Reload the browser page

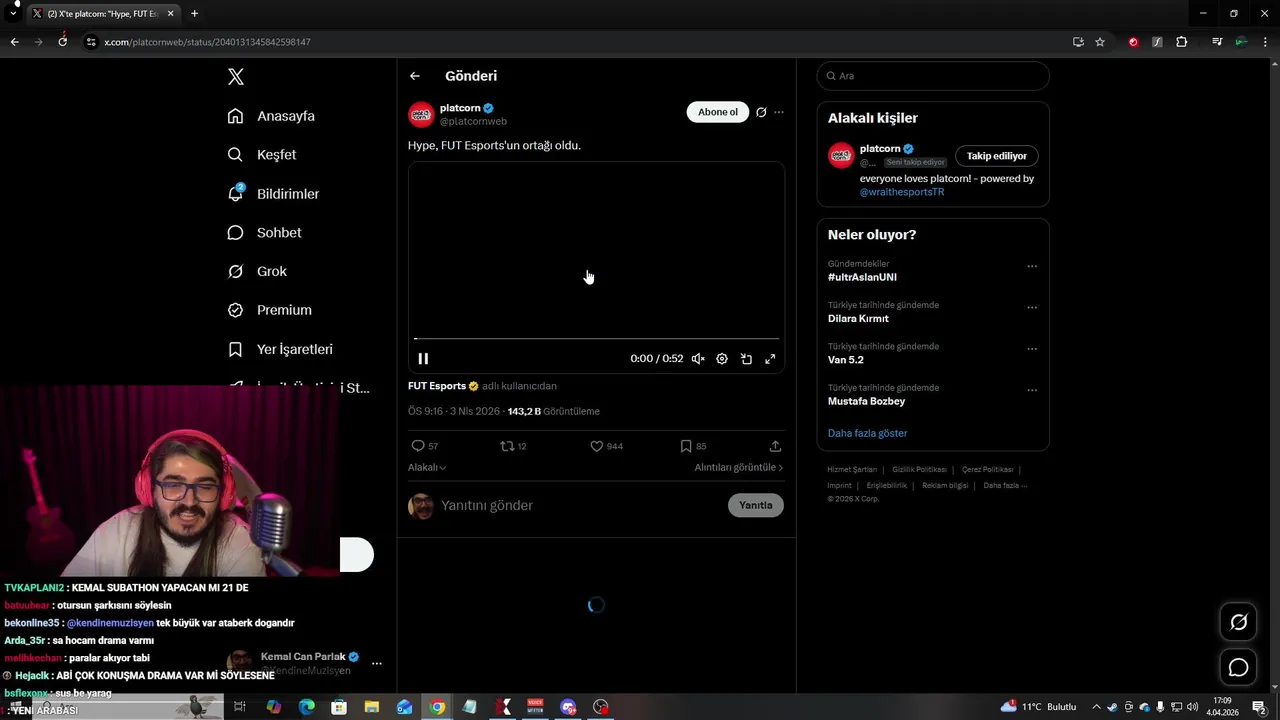click(x=62, y=42)
